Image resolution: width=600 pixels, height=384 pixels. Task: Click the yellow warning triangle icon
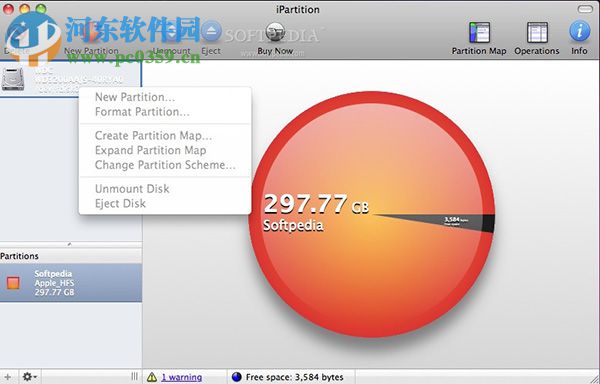[152, 377]
